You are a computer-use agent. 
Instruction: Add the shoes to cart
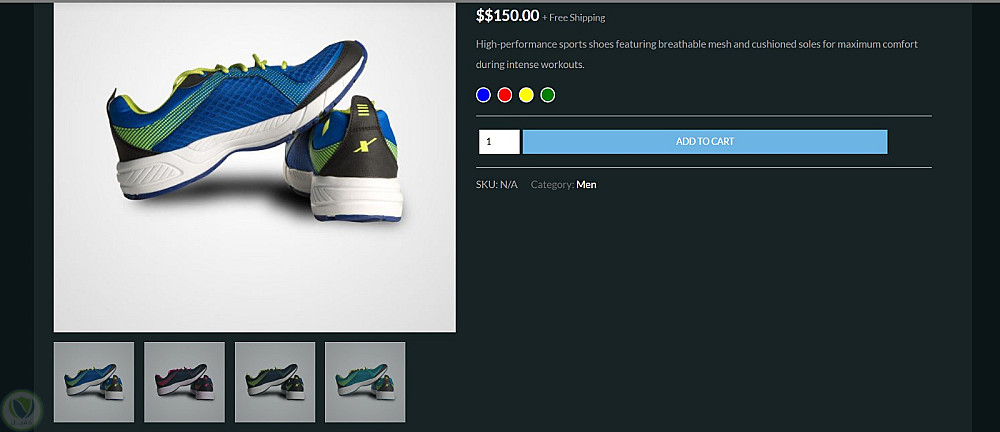click(705, 142)
